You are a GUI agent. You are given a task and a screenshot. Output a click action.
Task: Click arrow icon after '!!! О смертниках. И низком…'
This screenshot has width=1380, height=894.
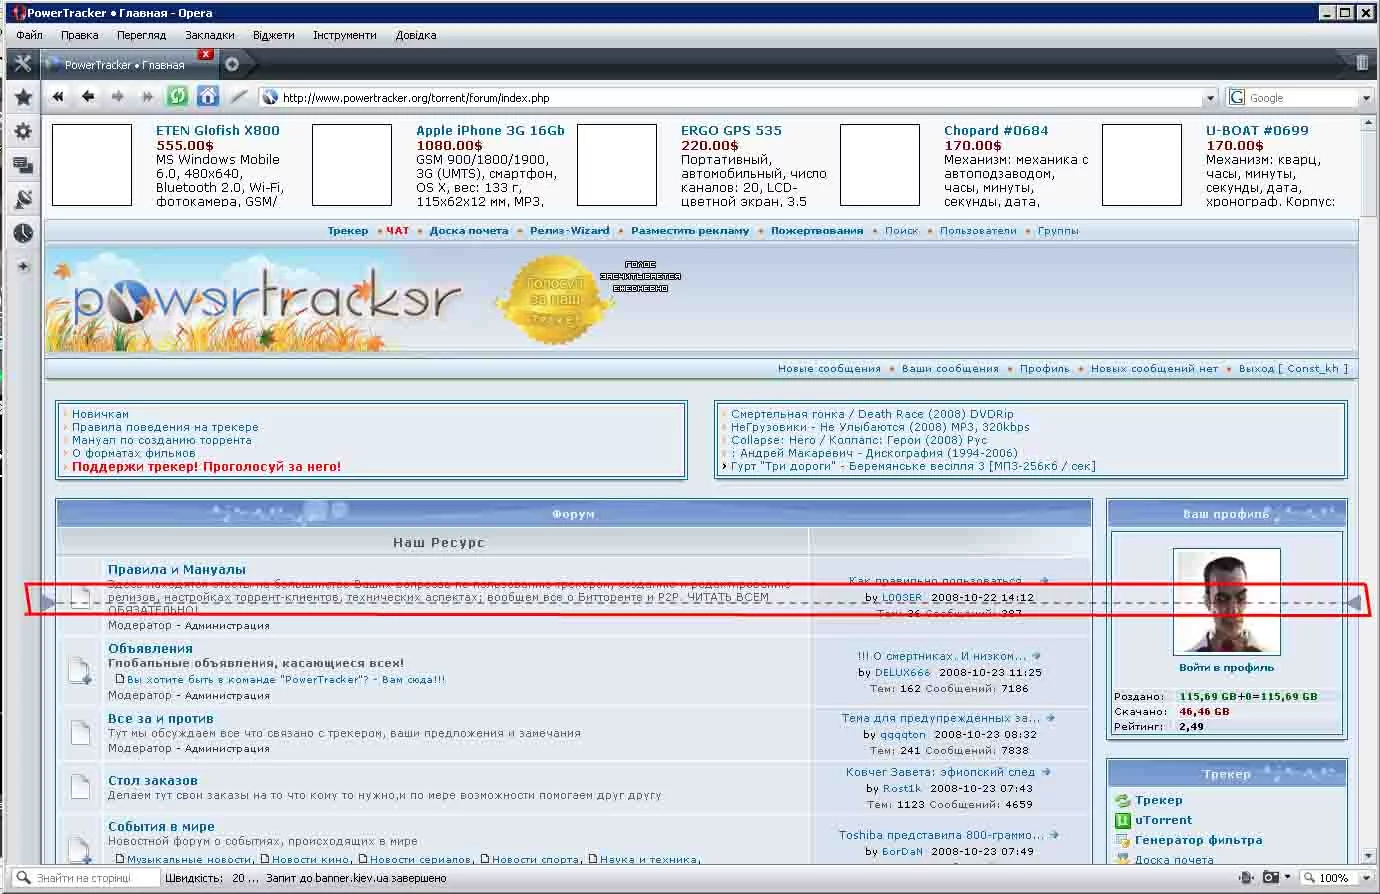[x=1036, y=657]
